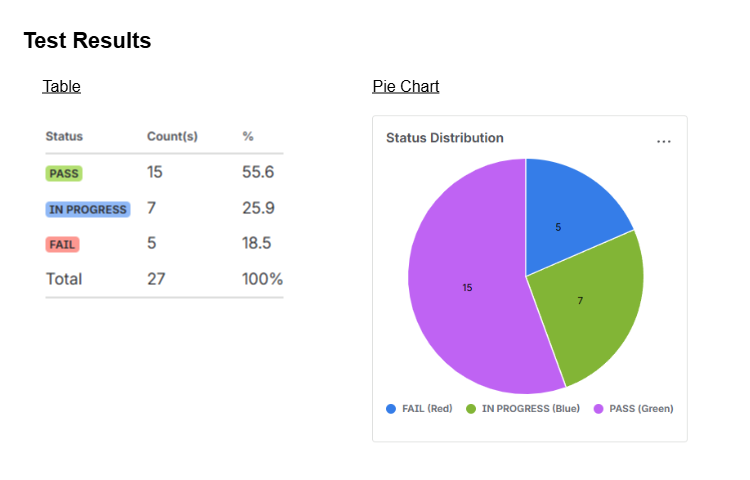Image resolution: width=750 pixels, height=480 pixels.
Task: Click the % column header
Action: click(x=248, y=136)
